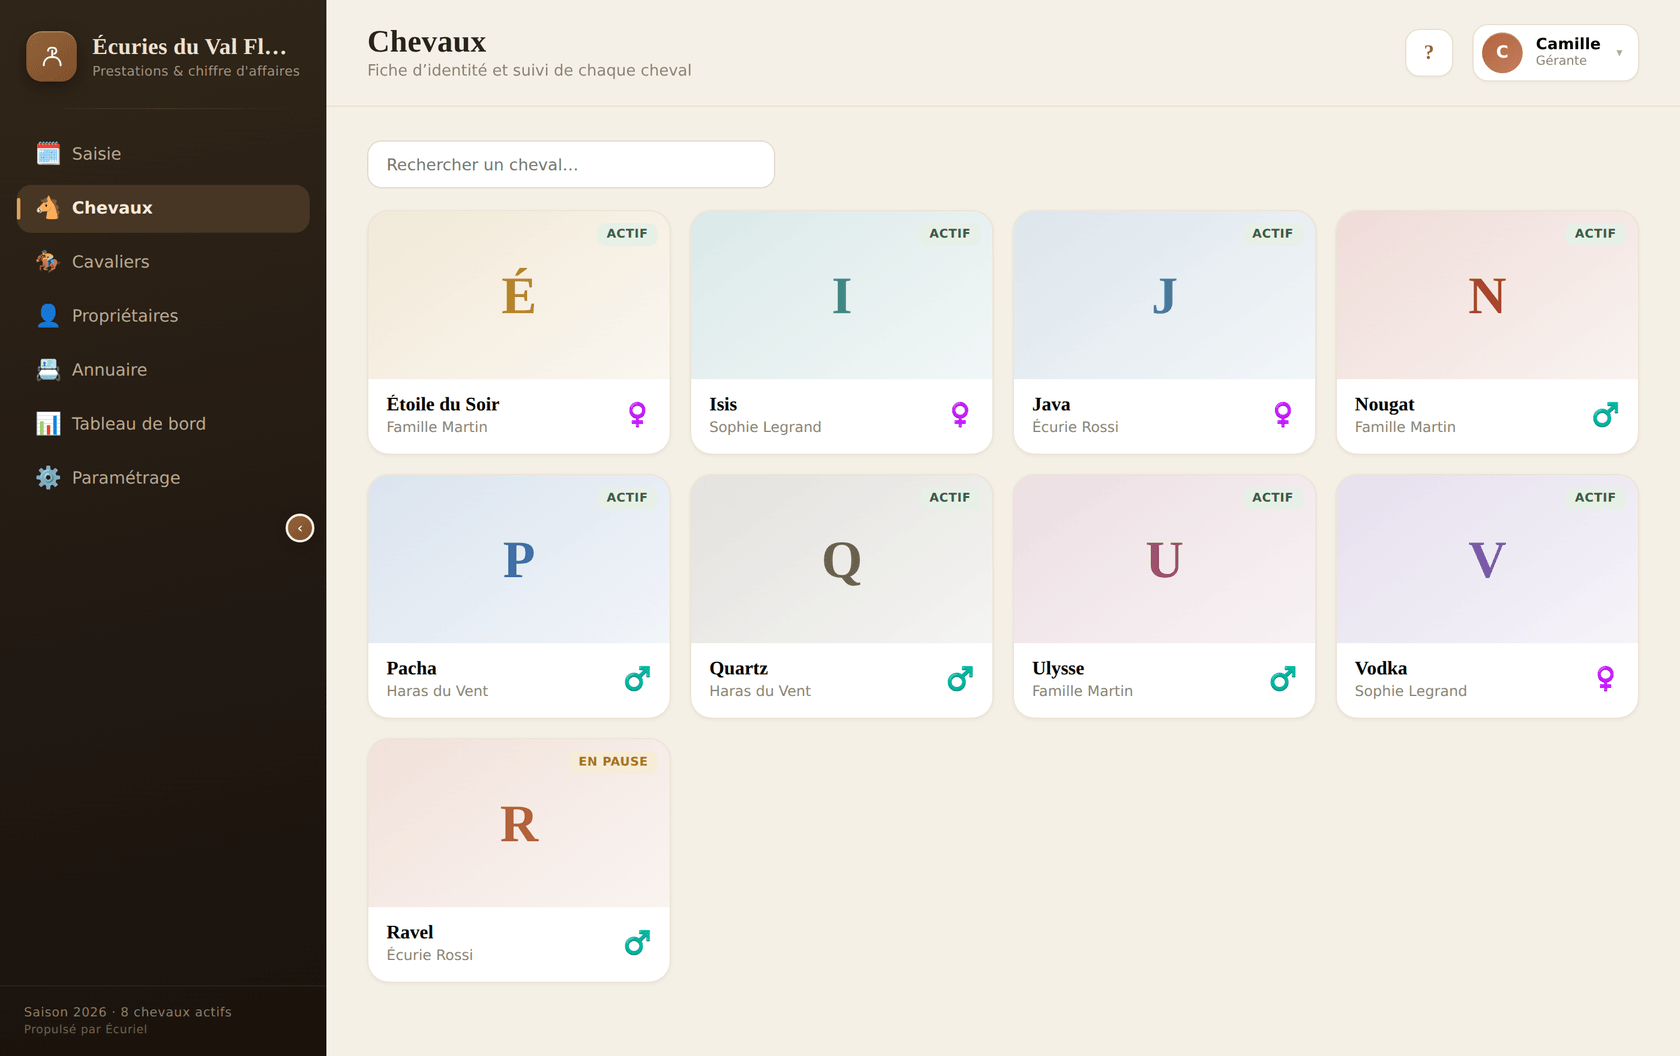
Task: Select the Vodka horse card image
Action: [x=1487, y=560]
